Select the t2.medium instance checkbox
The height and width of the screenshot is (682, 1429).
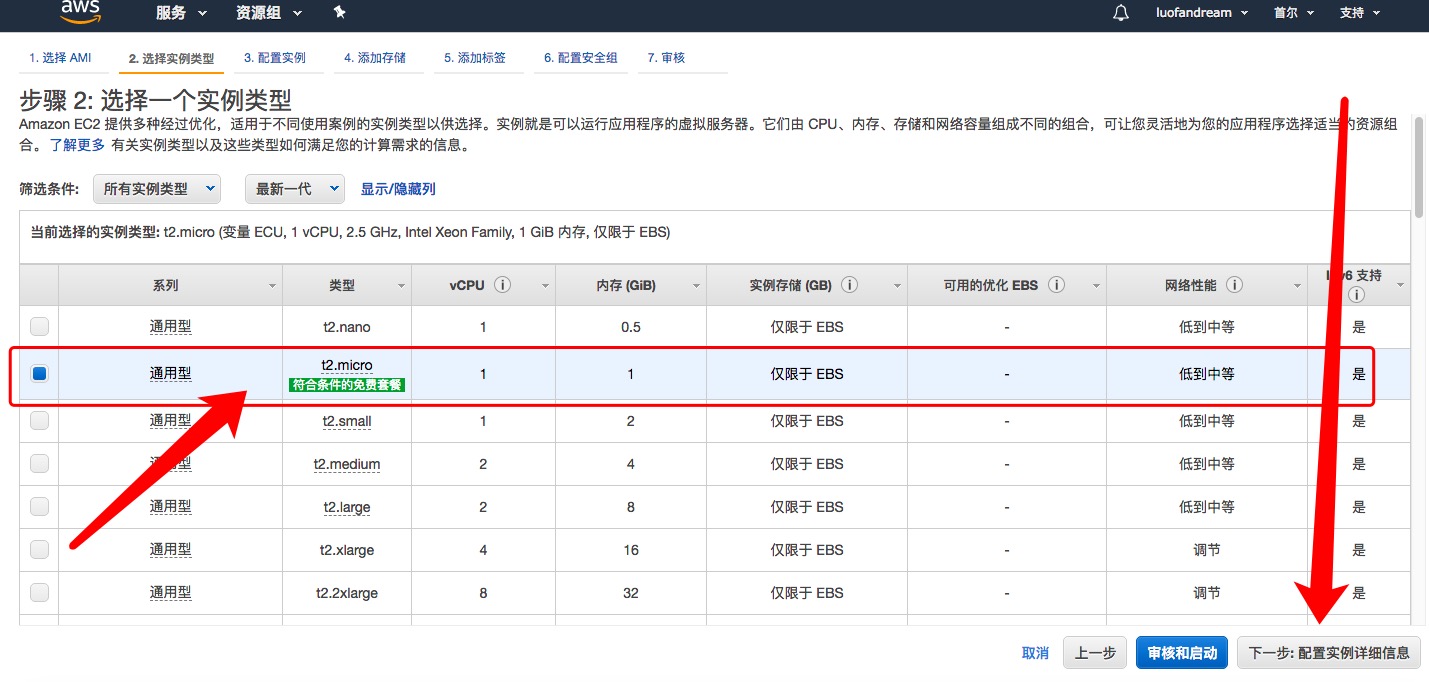(x=39, y=463)
